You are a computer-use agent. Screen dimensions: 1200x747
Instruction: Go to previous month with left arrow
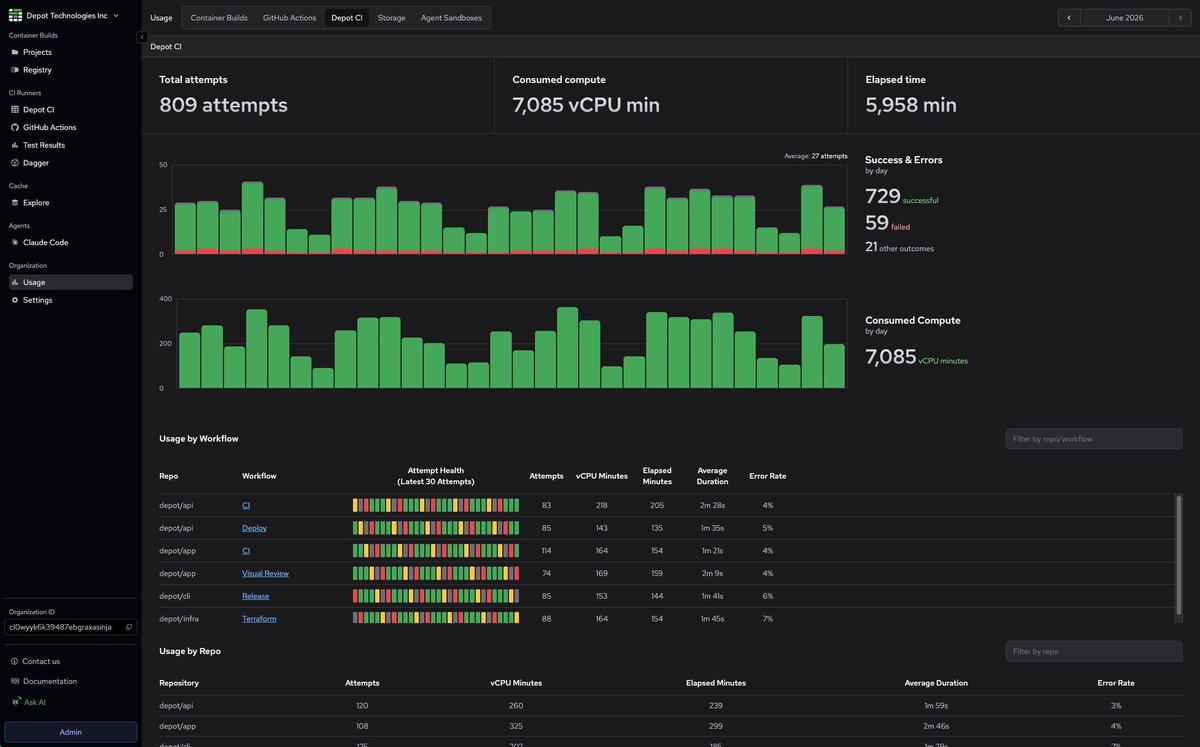(x=1069, y=18)
